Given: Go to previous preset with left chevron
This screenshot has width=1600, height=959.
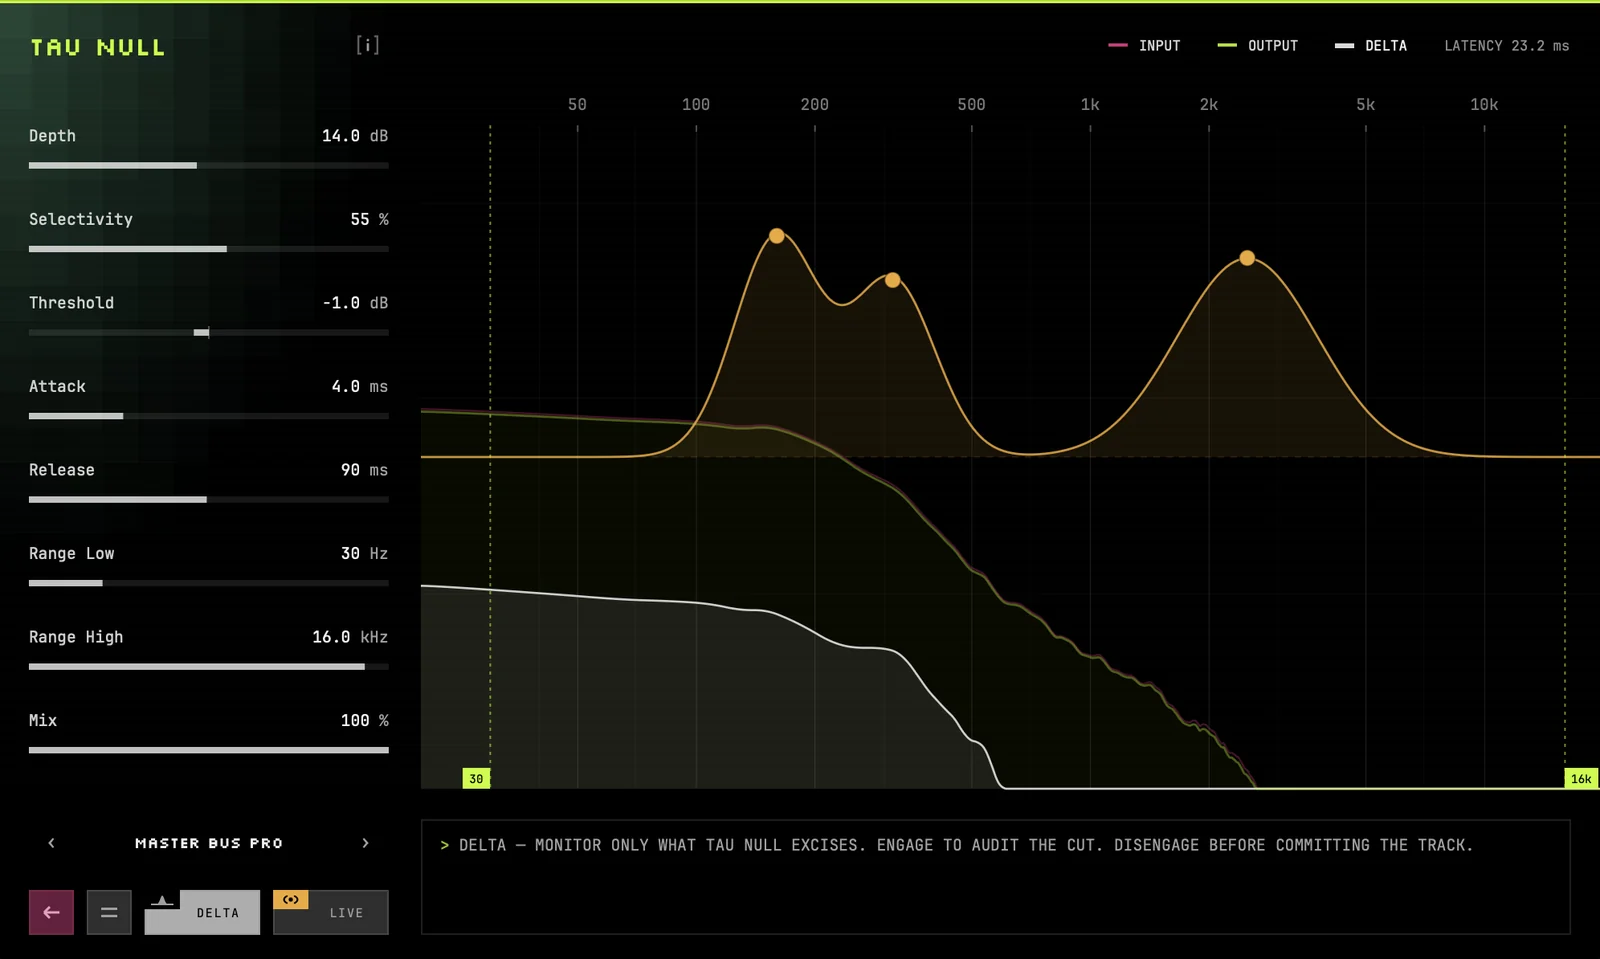Looking at the screenshot, I should [52, 843].
